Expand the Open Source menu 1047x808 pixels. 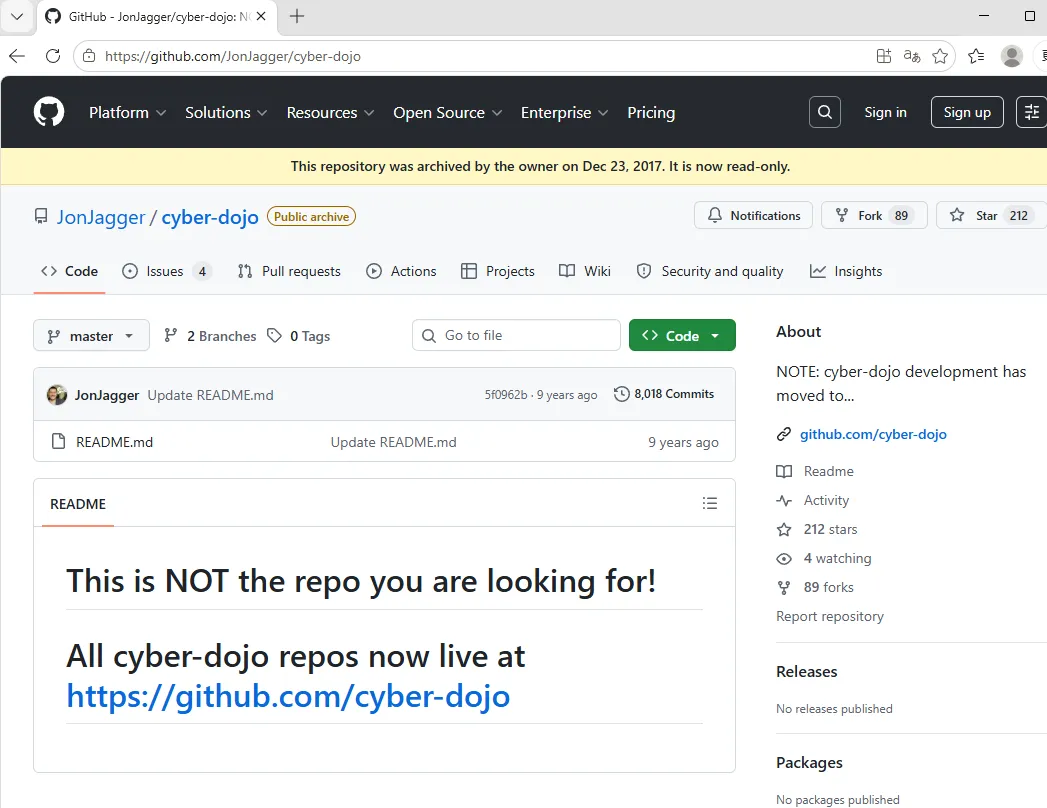click(447, 112)
